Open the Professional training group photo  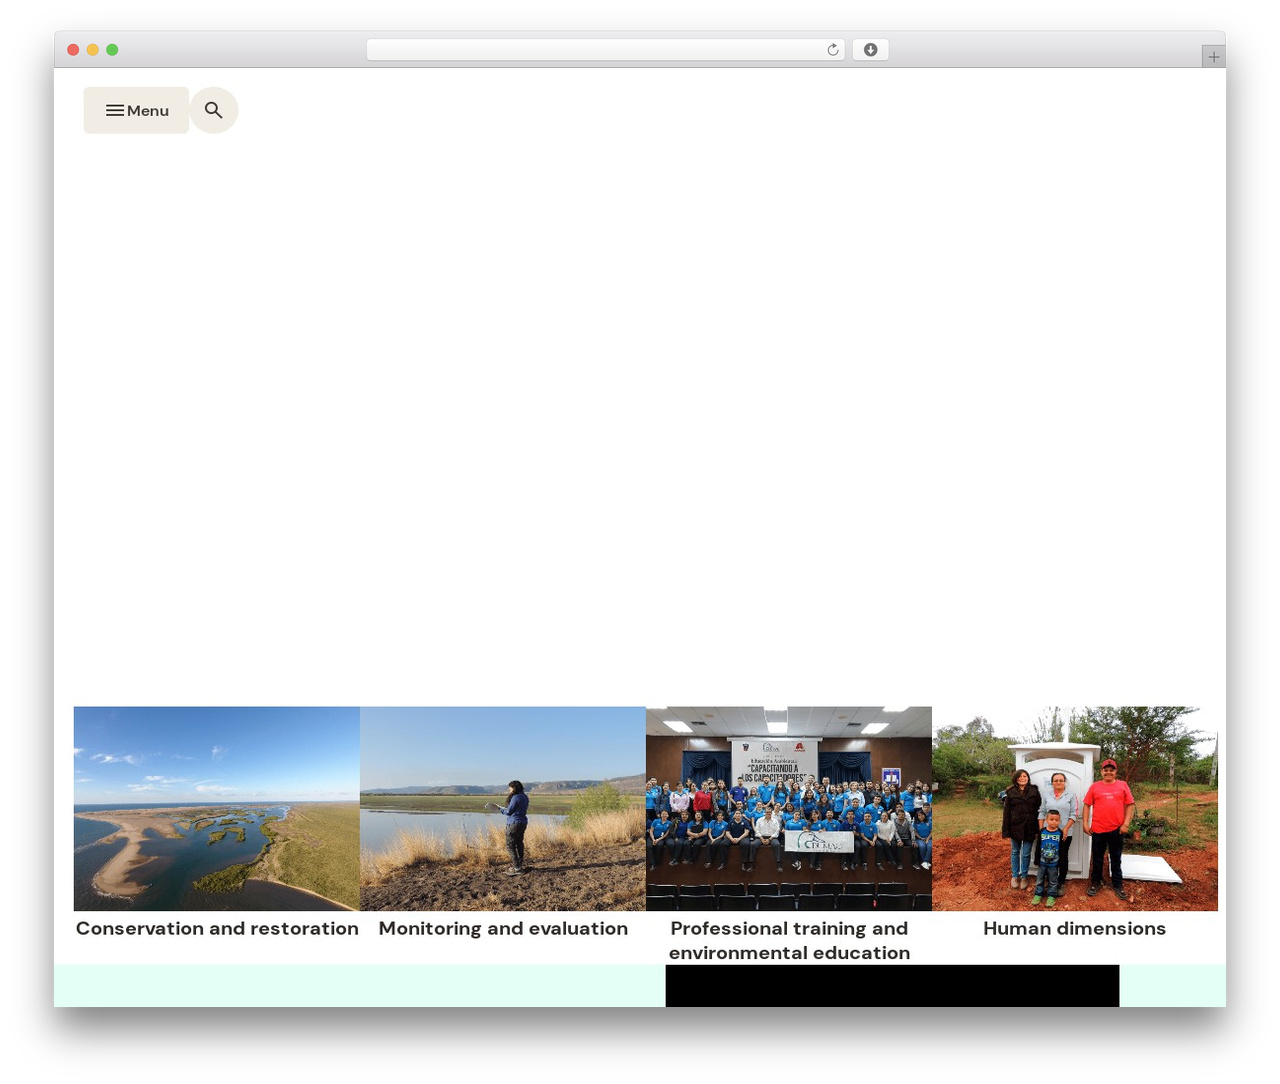click(x=789, y=808)
